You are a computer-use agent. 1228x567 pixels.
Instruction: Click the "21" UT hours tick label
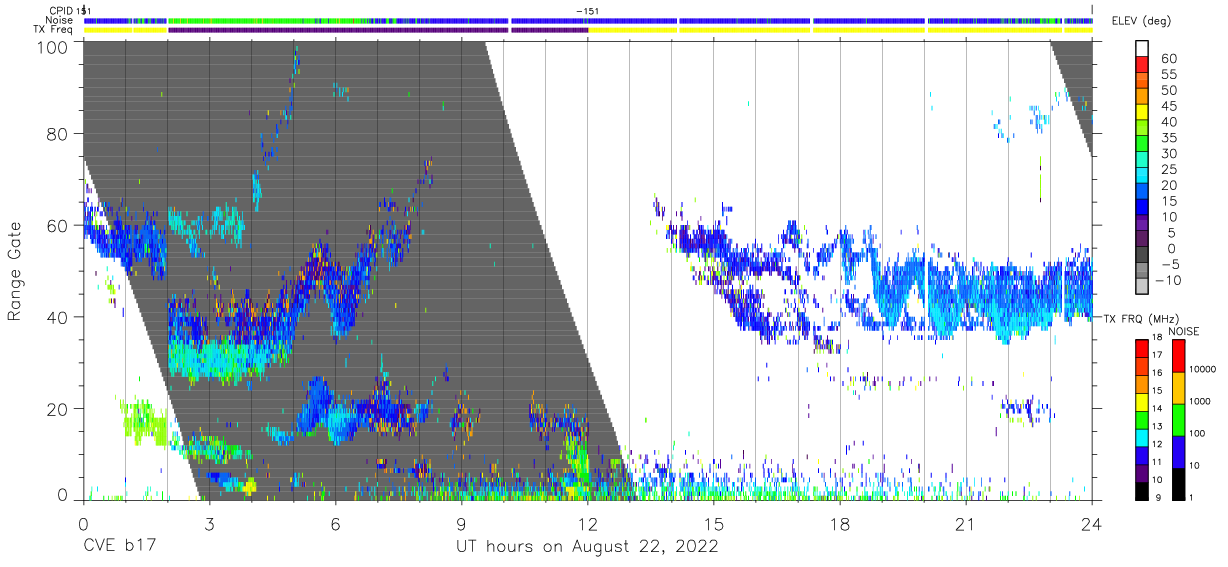tap(966, 524)
